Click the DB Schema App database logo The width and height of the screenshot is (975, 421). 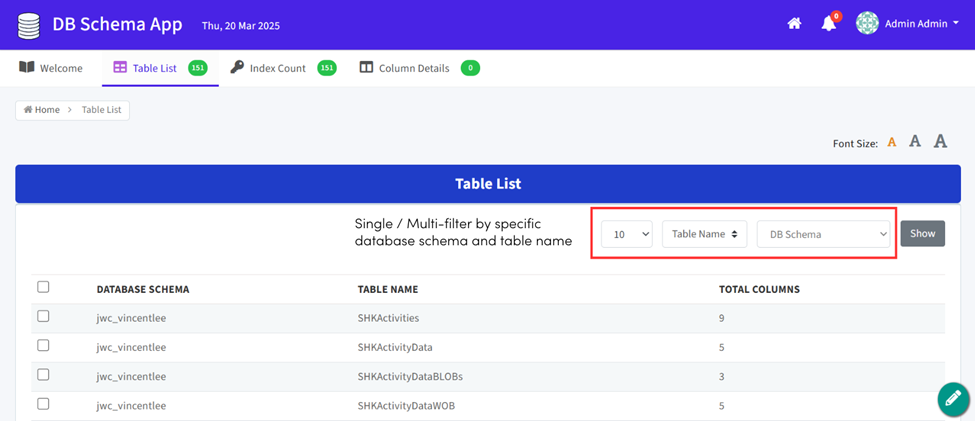pyautogui.click(x=28, y=24)
